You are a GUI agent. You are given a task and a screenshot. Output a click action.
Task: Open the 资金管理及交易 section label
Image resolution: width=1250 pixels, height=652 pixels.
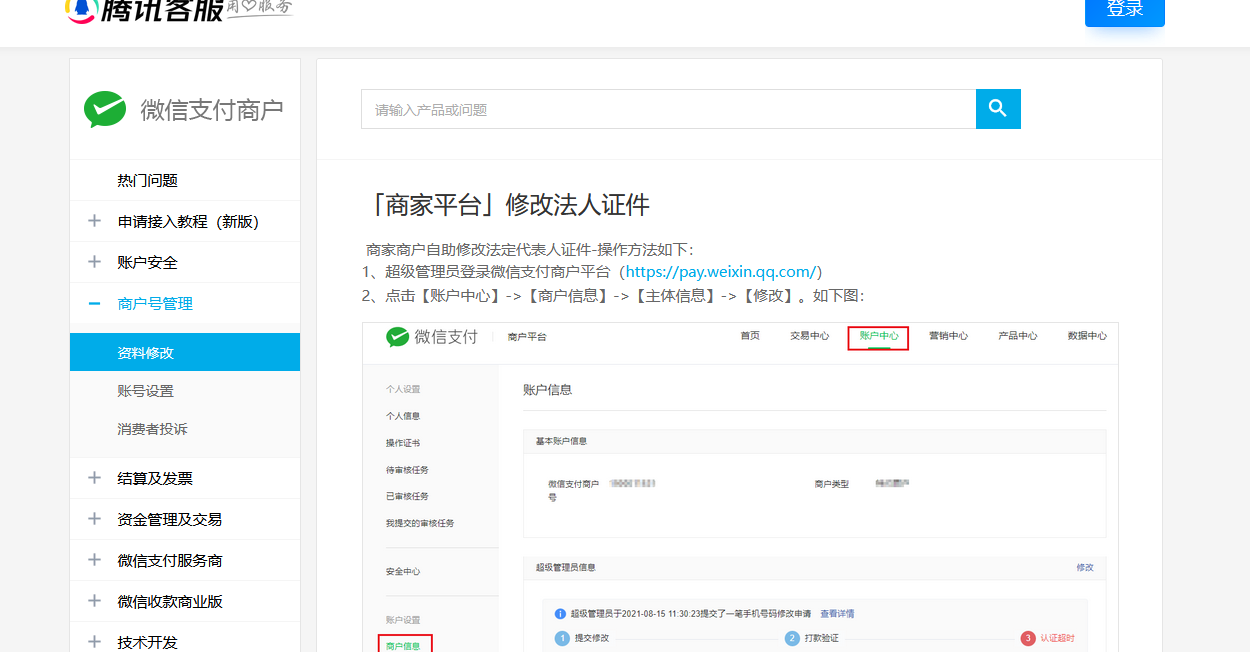coord(170,520)
